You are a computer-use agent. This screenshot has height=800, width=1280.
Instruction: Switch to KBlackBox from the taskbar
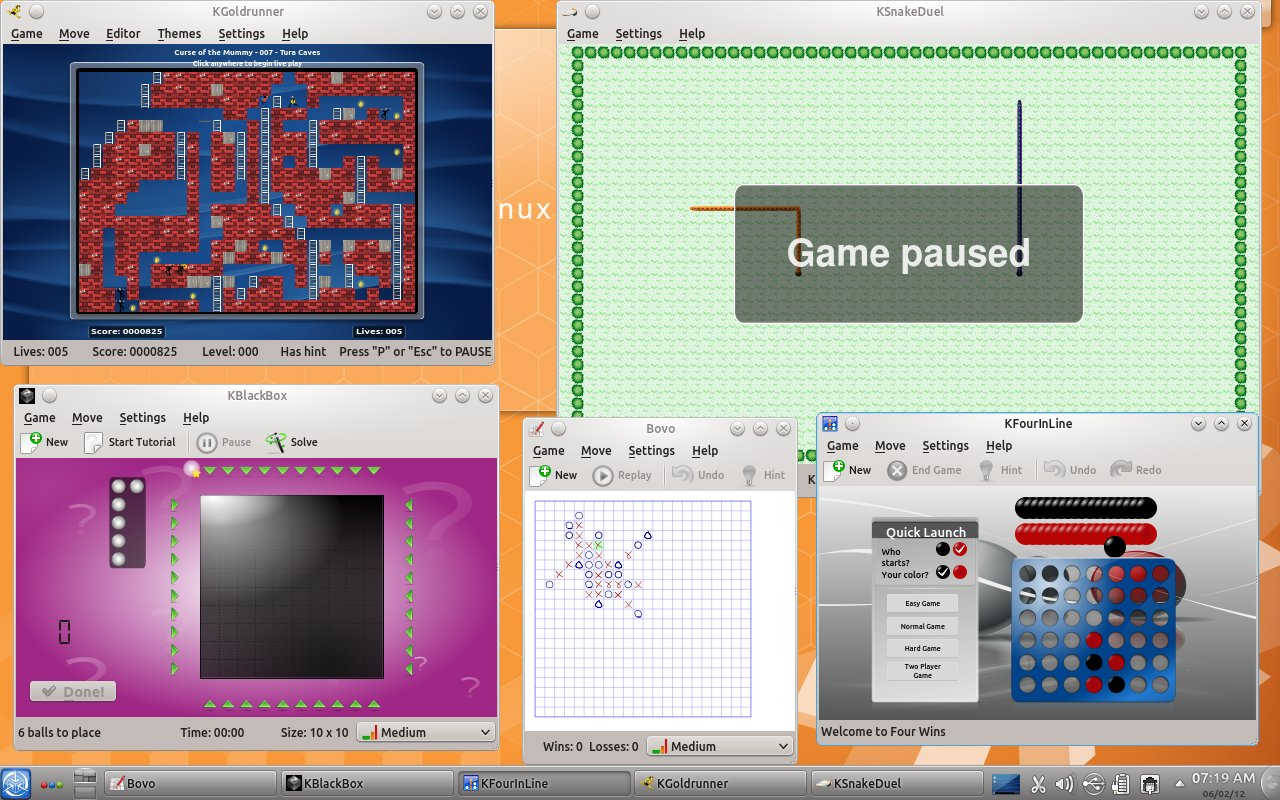pyautogui.click(x=367, y=784)
